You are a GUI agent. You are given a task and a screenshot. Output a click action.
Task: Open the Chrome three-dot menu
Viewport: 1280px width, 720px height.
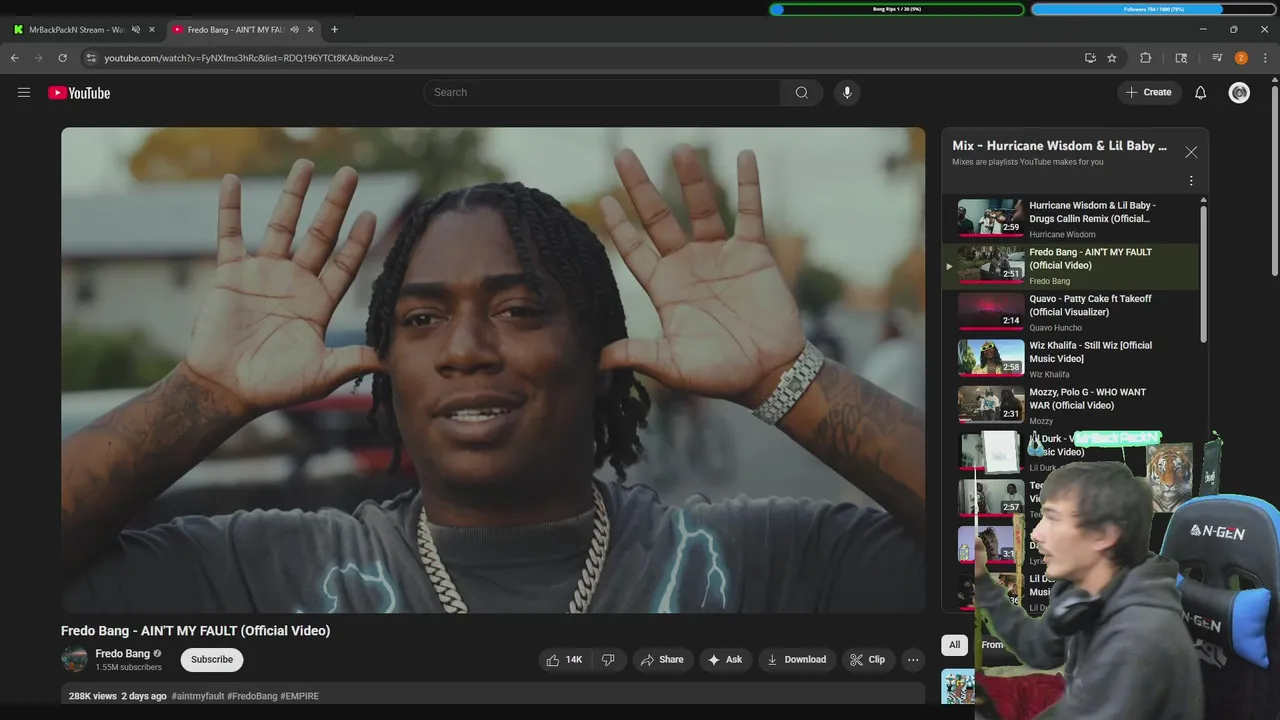(x=1265, y=58)
